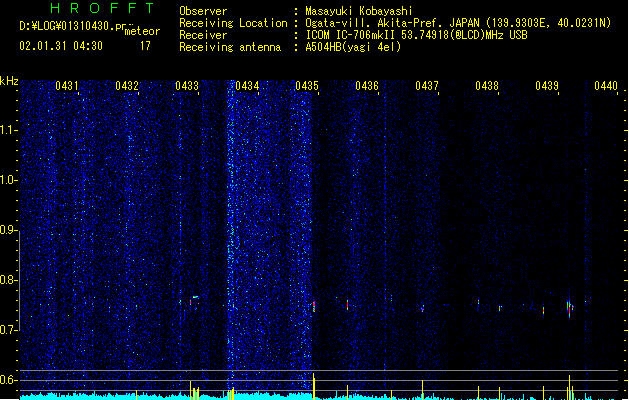Click the 0438 time marker
This screenshot has width=629, height=400.
click(487, 86)
